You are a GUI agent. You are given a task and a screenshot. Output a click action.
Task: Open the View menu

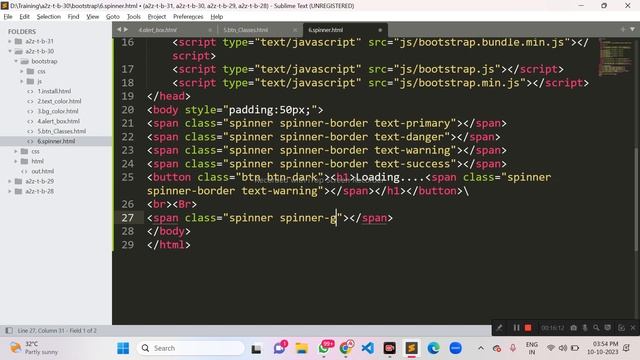[93, 17]
